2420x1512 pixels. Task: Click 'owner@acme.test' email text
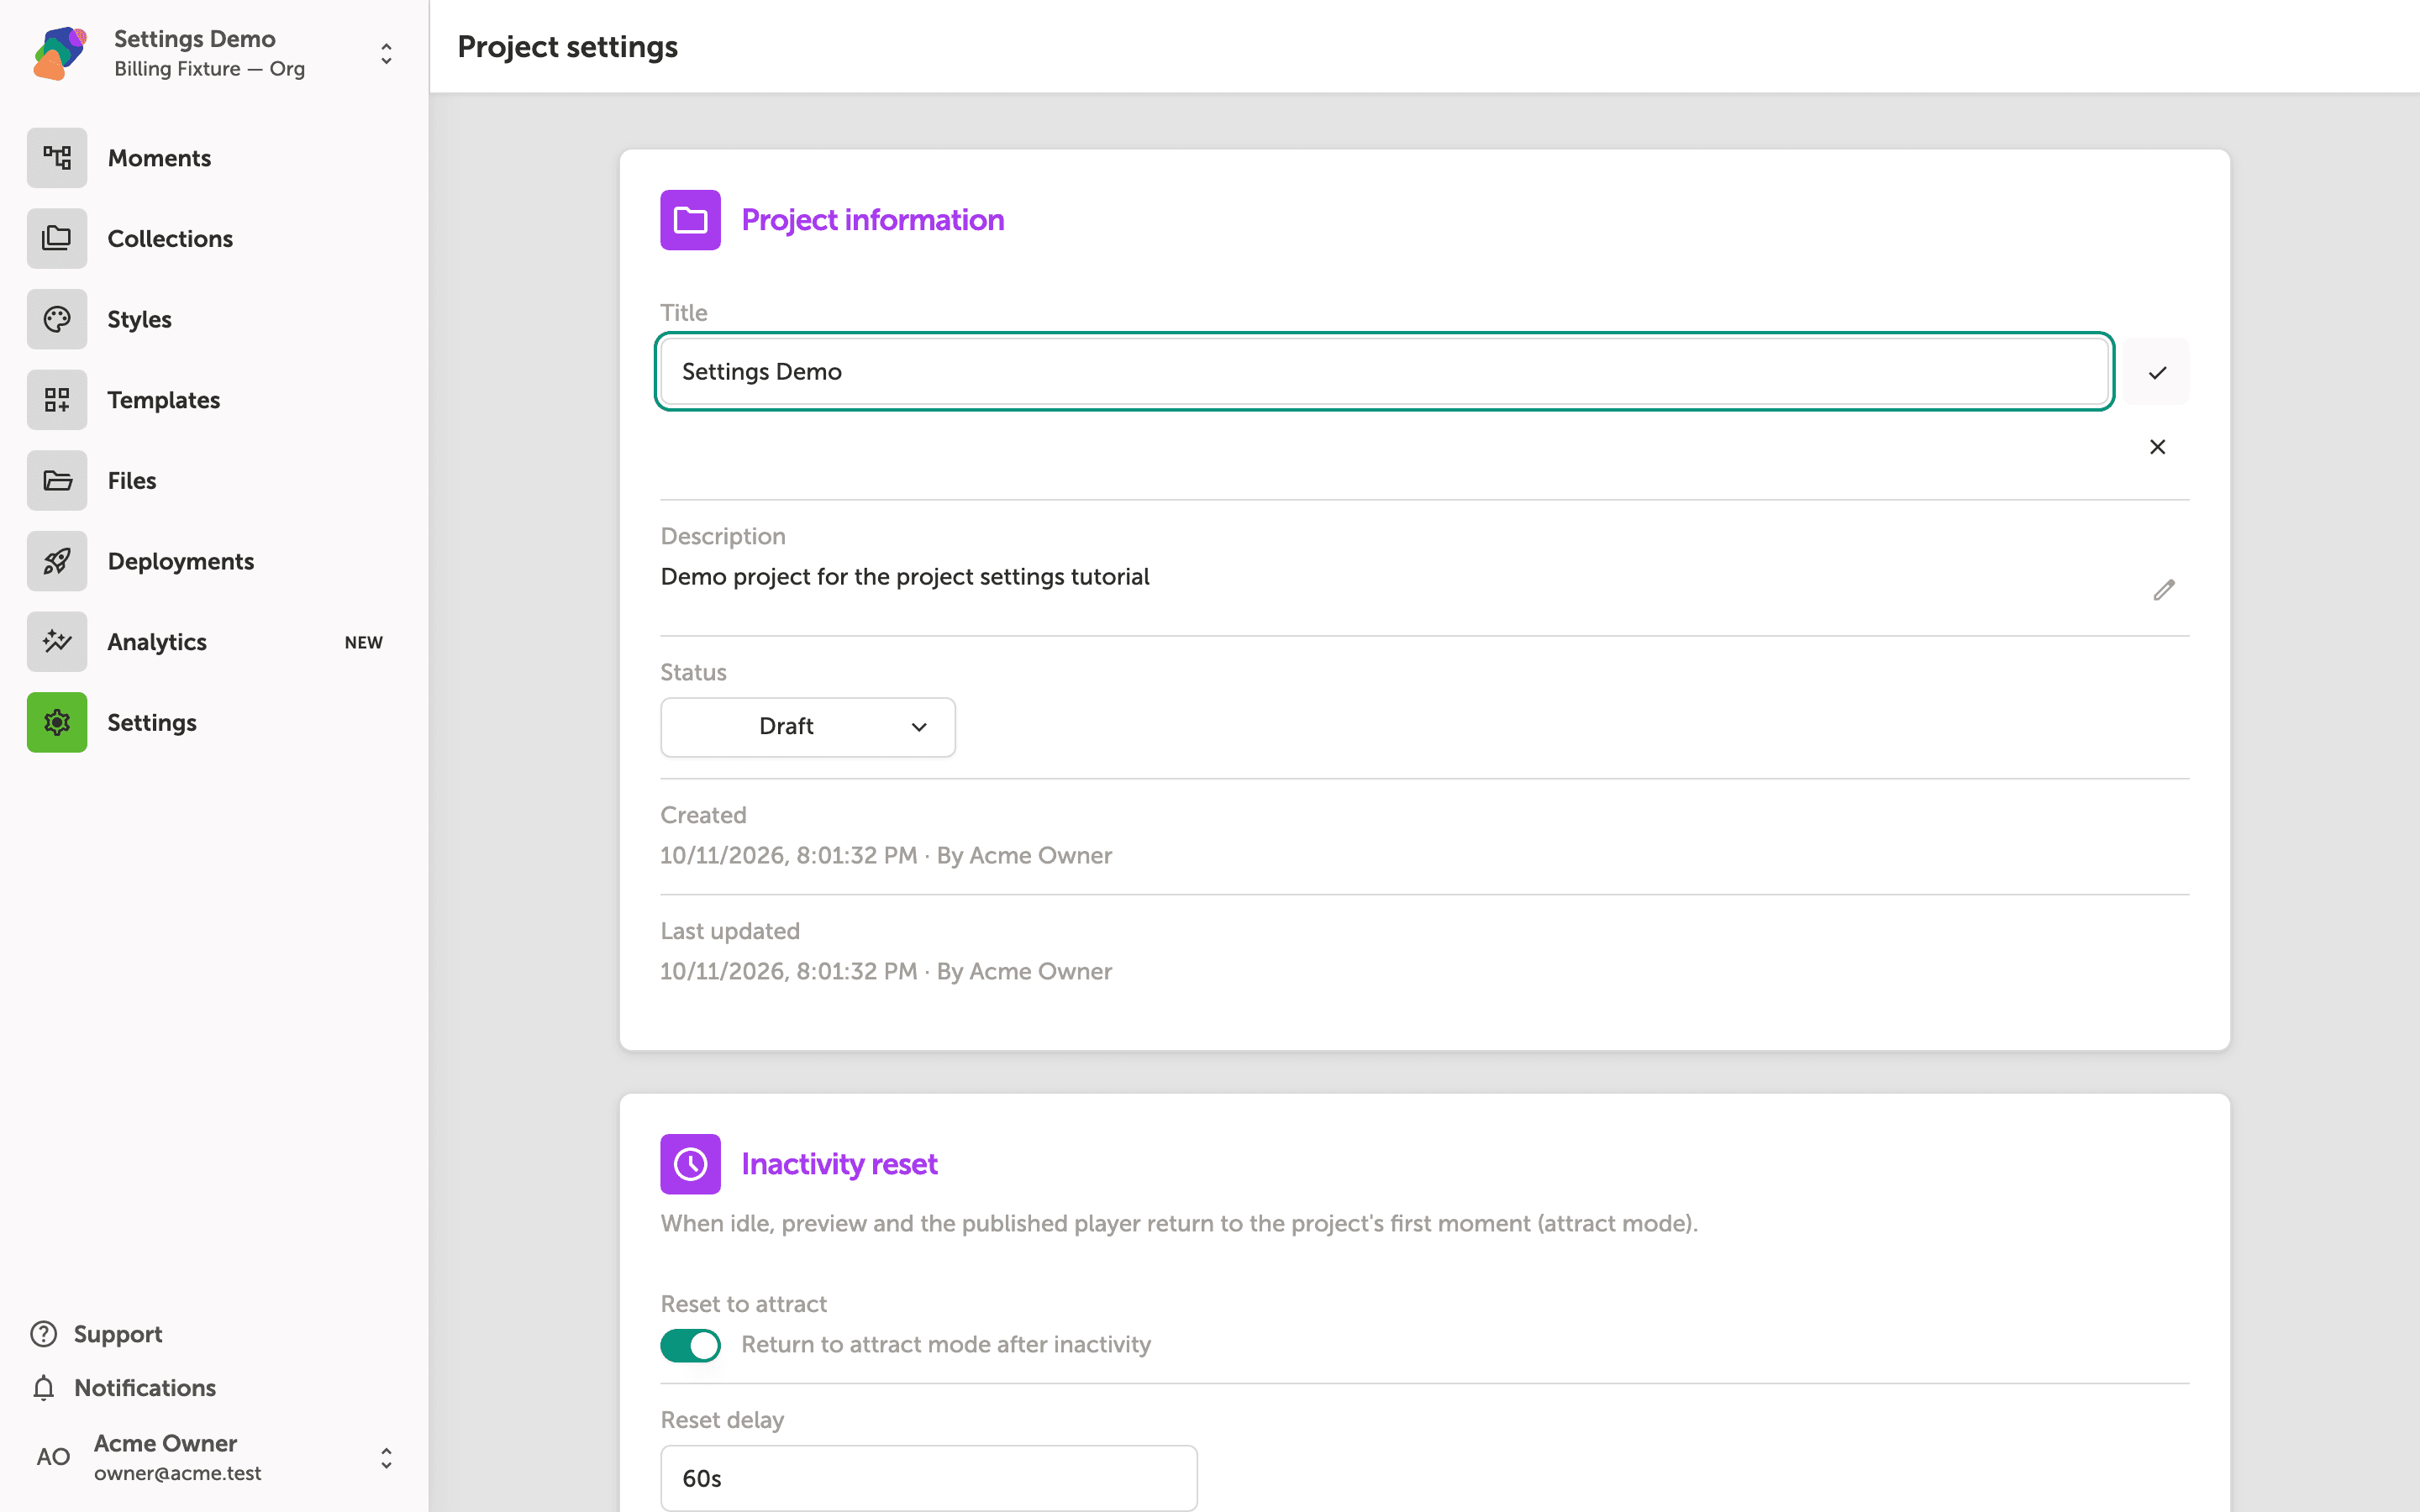[x=178, y=1473]
